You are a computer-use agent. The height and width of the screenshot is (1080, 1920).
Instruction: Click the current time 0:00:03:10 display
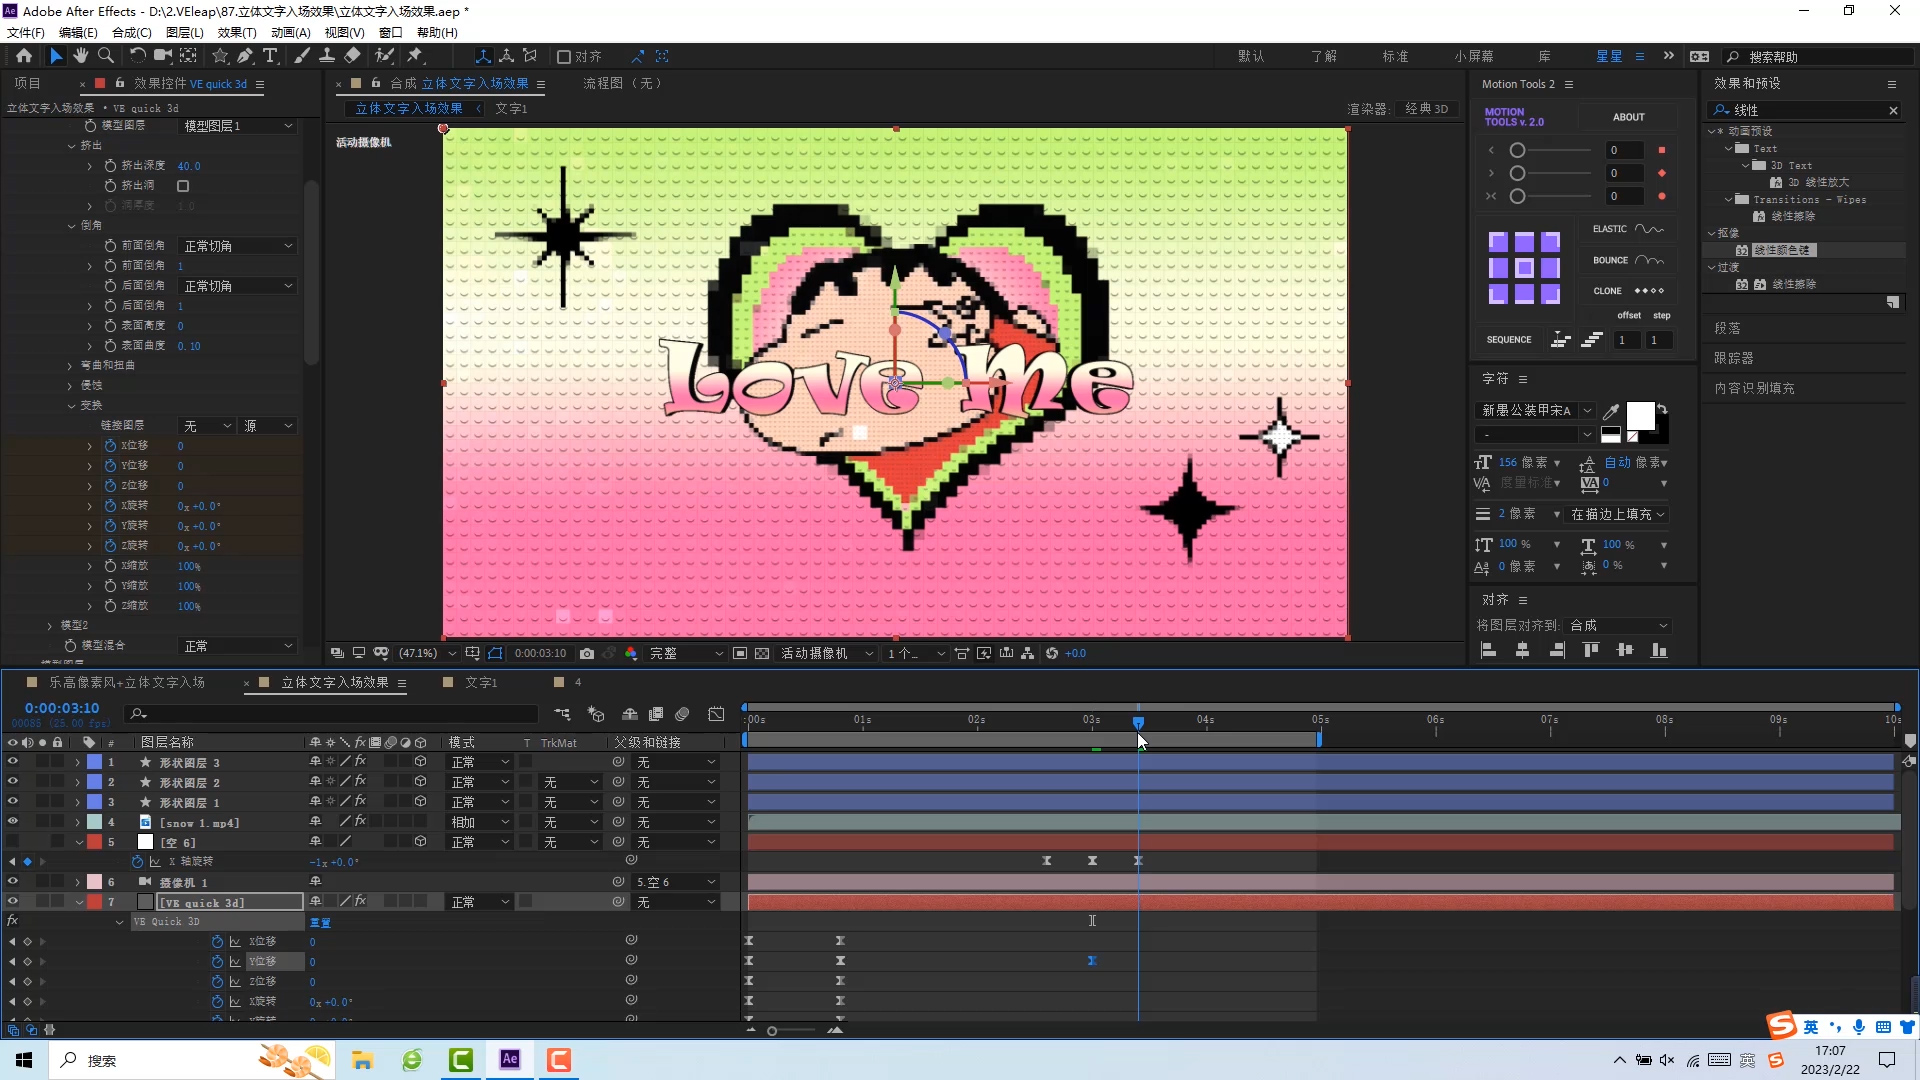[62, 708]
